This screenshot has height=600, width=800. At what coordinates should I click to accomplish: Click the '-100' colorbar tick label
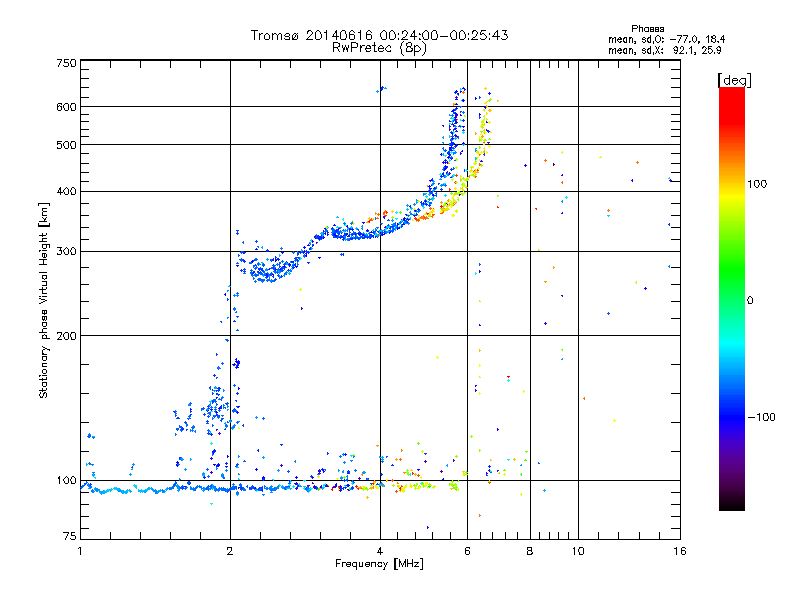(x=761, y=417)
